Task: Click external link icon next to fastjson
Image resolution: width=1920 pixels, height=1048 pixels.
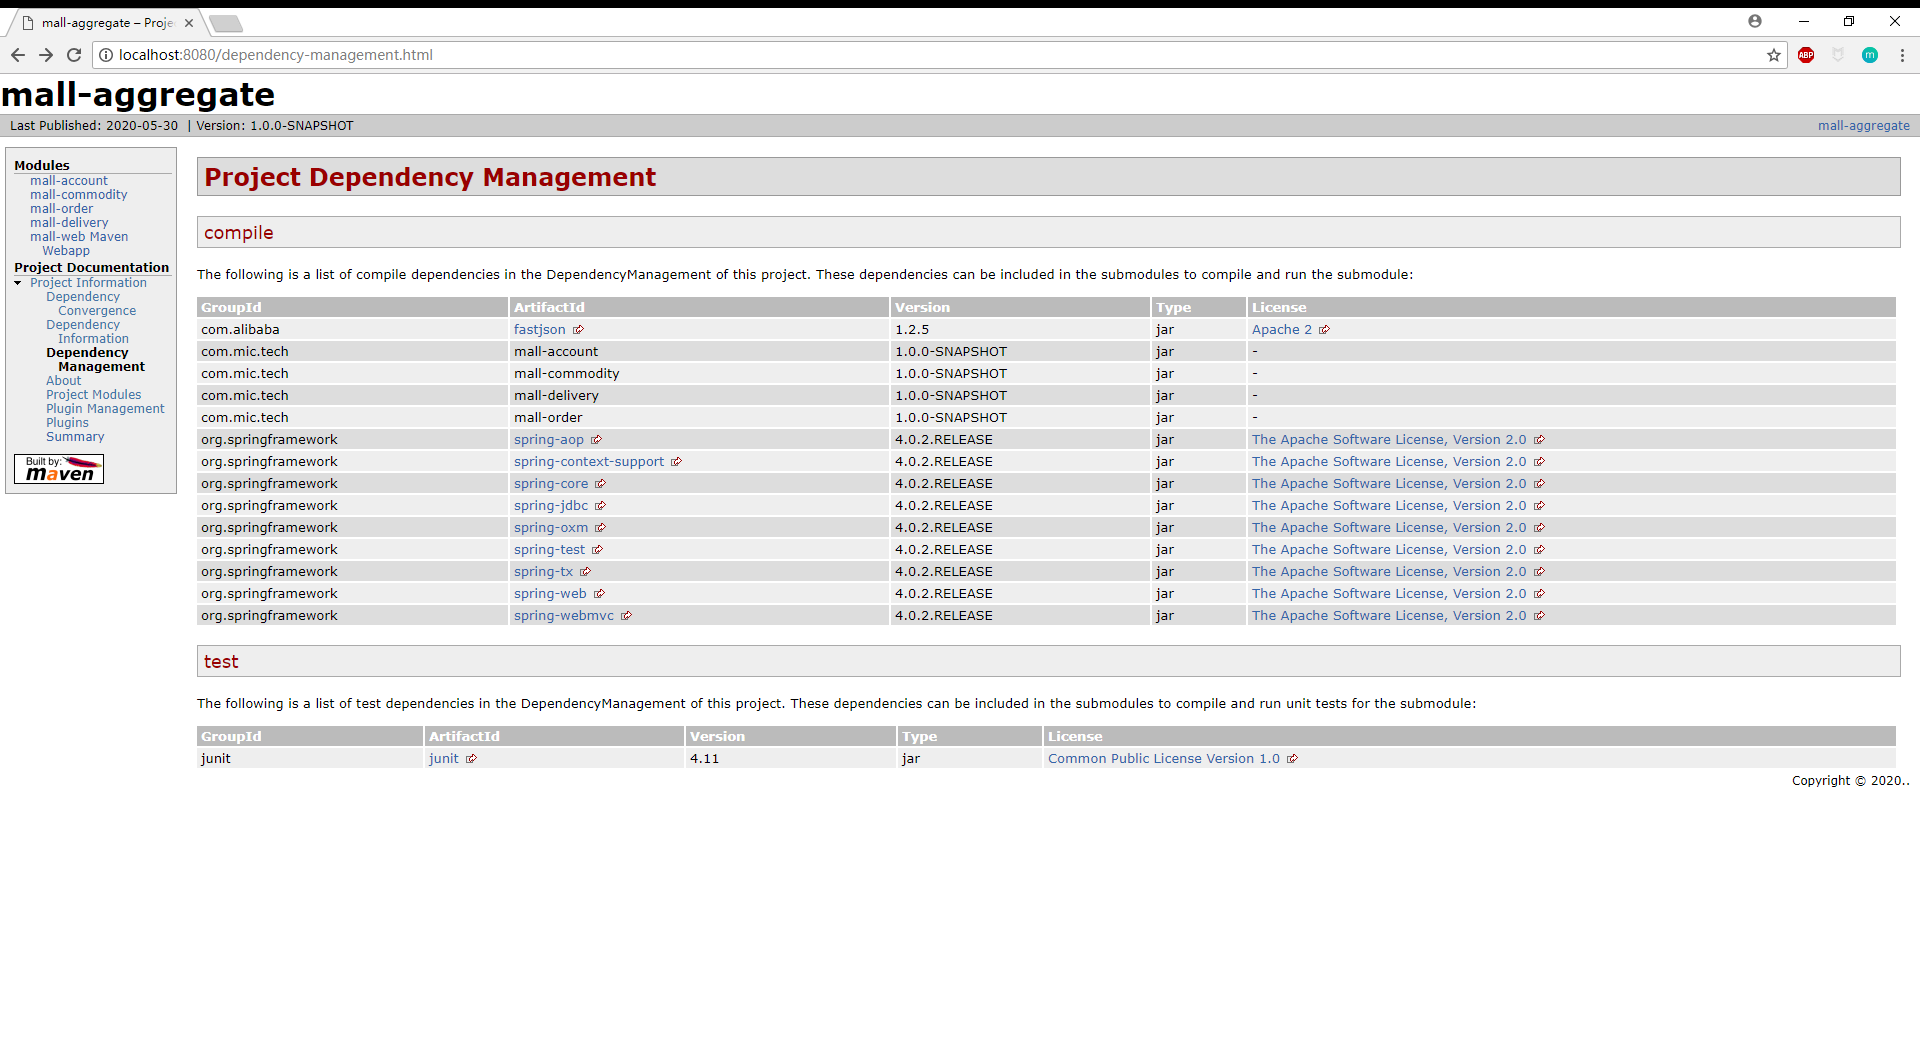Action: [578, 330]
